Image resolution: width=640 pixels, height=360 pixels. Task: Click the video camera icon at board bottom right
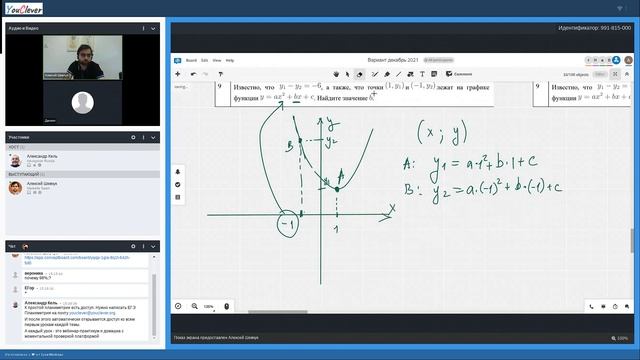coord(603,307)
